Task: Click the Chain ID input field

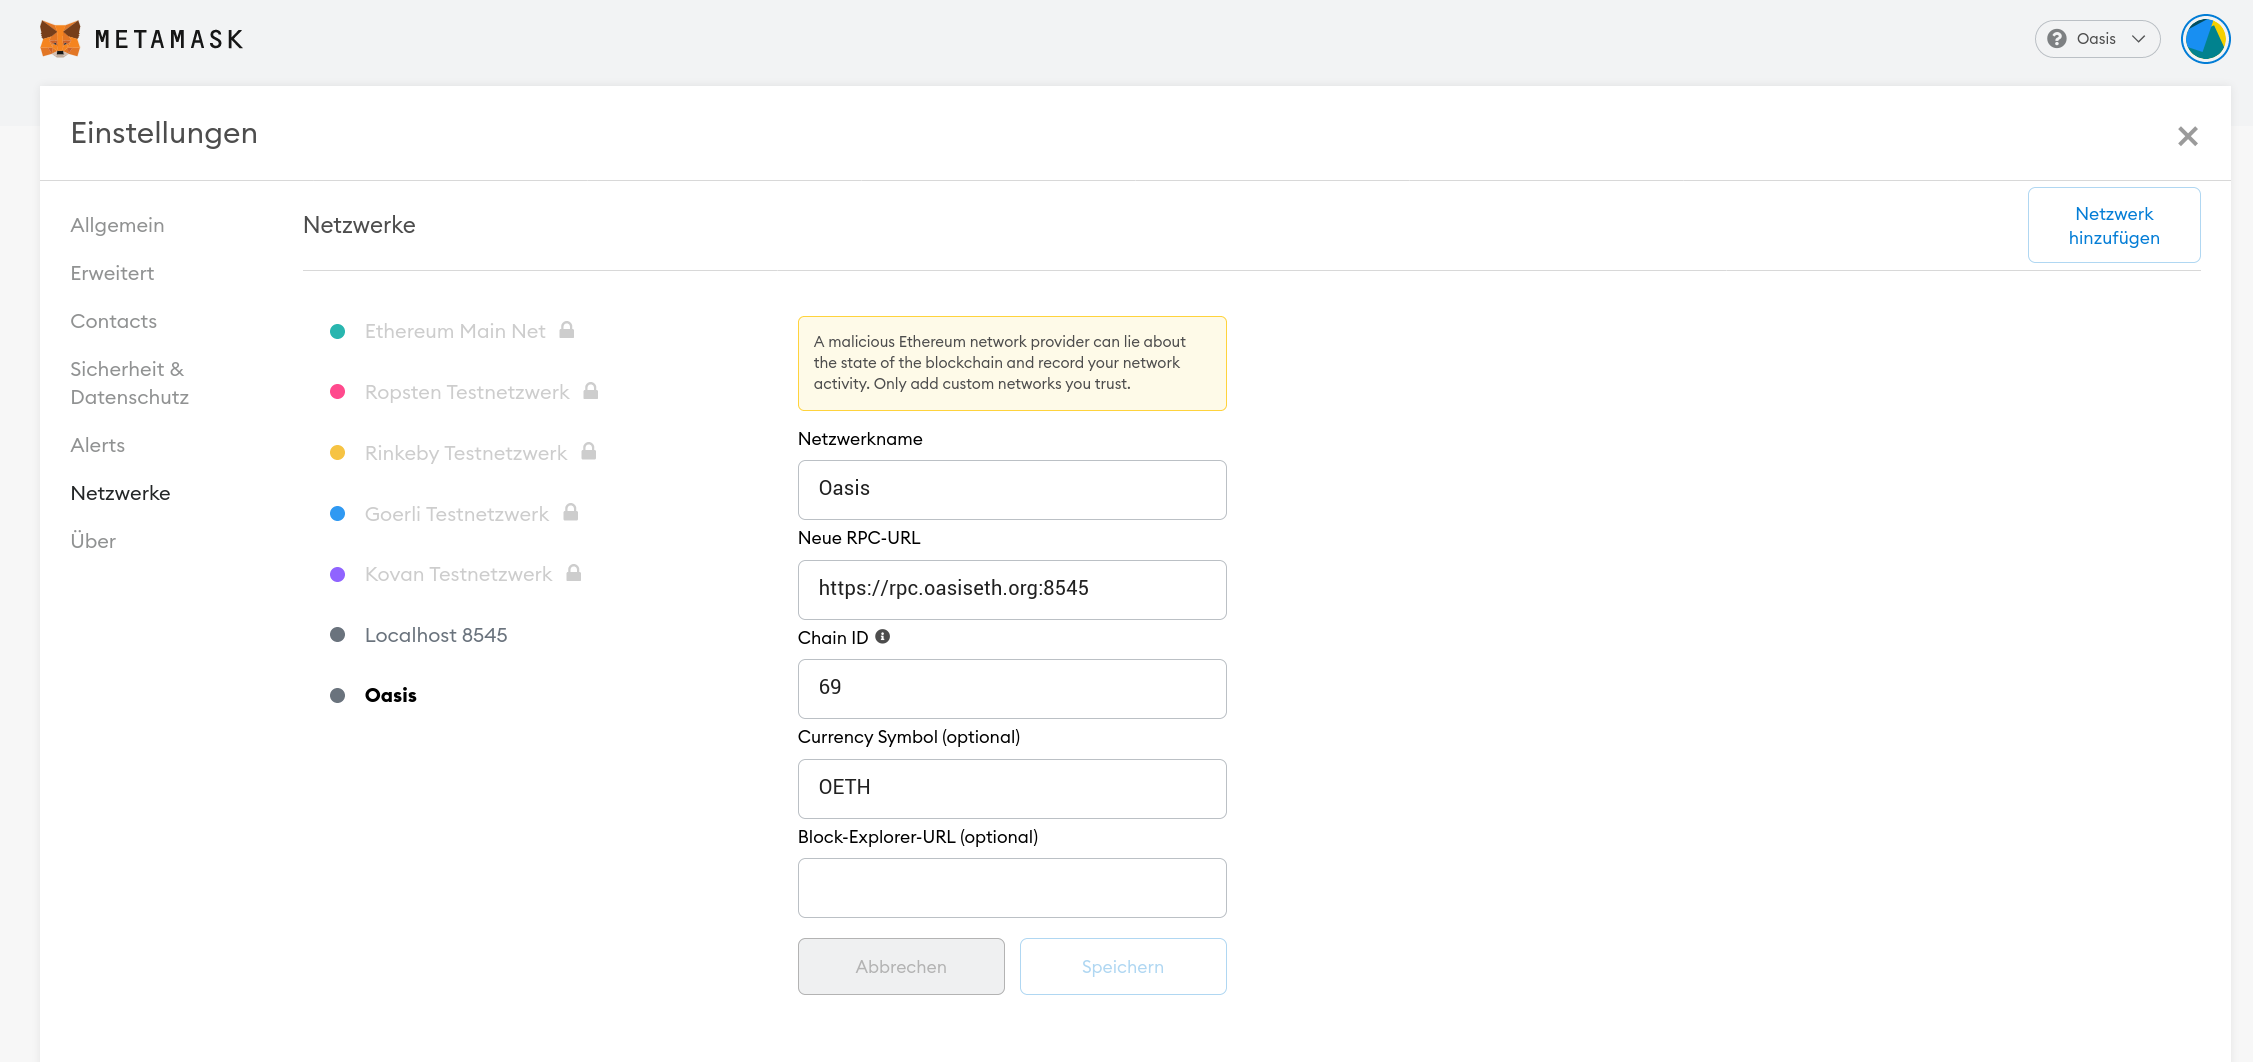Action: 1012,689
